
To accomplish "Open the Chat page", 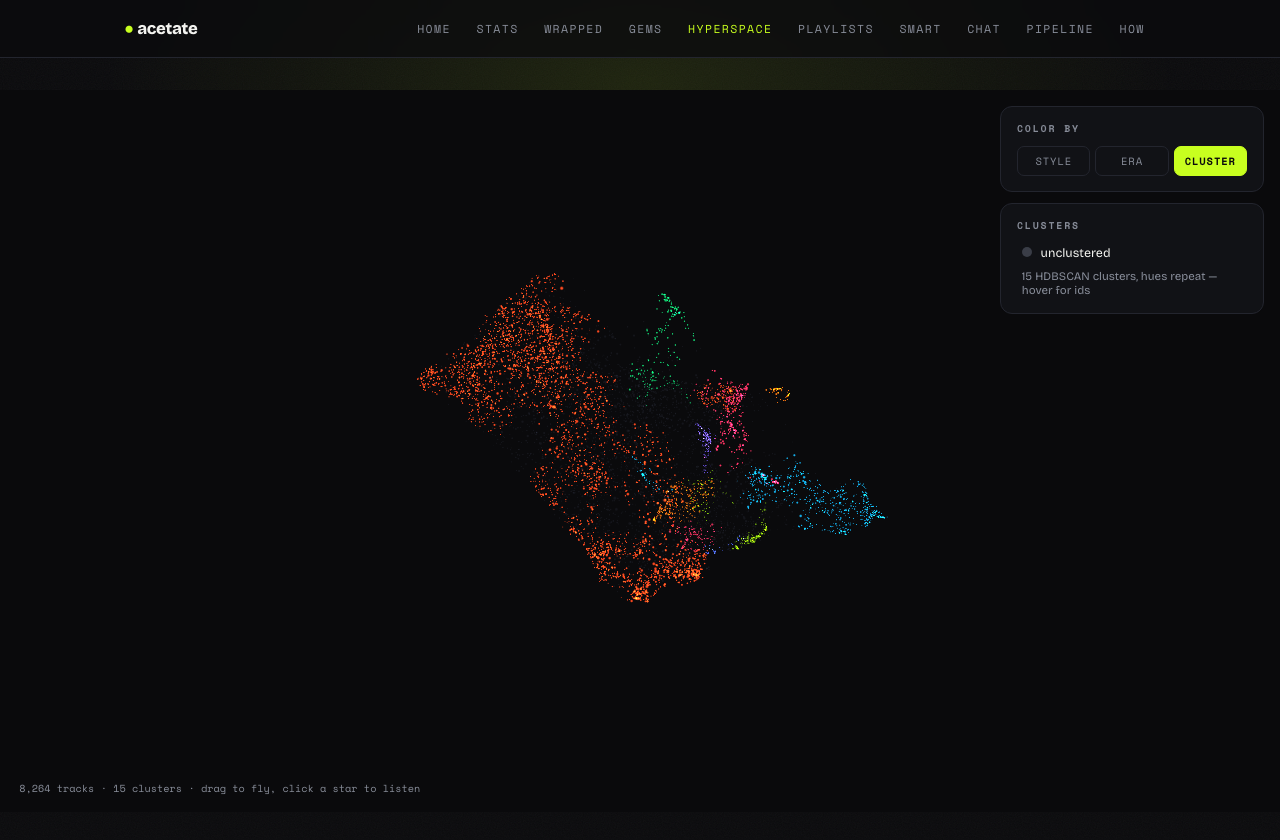I will 984,29.
